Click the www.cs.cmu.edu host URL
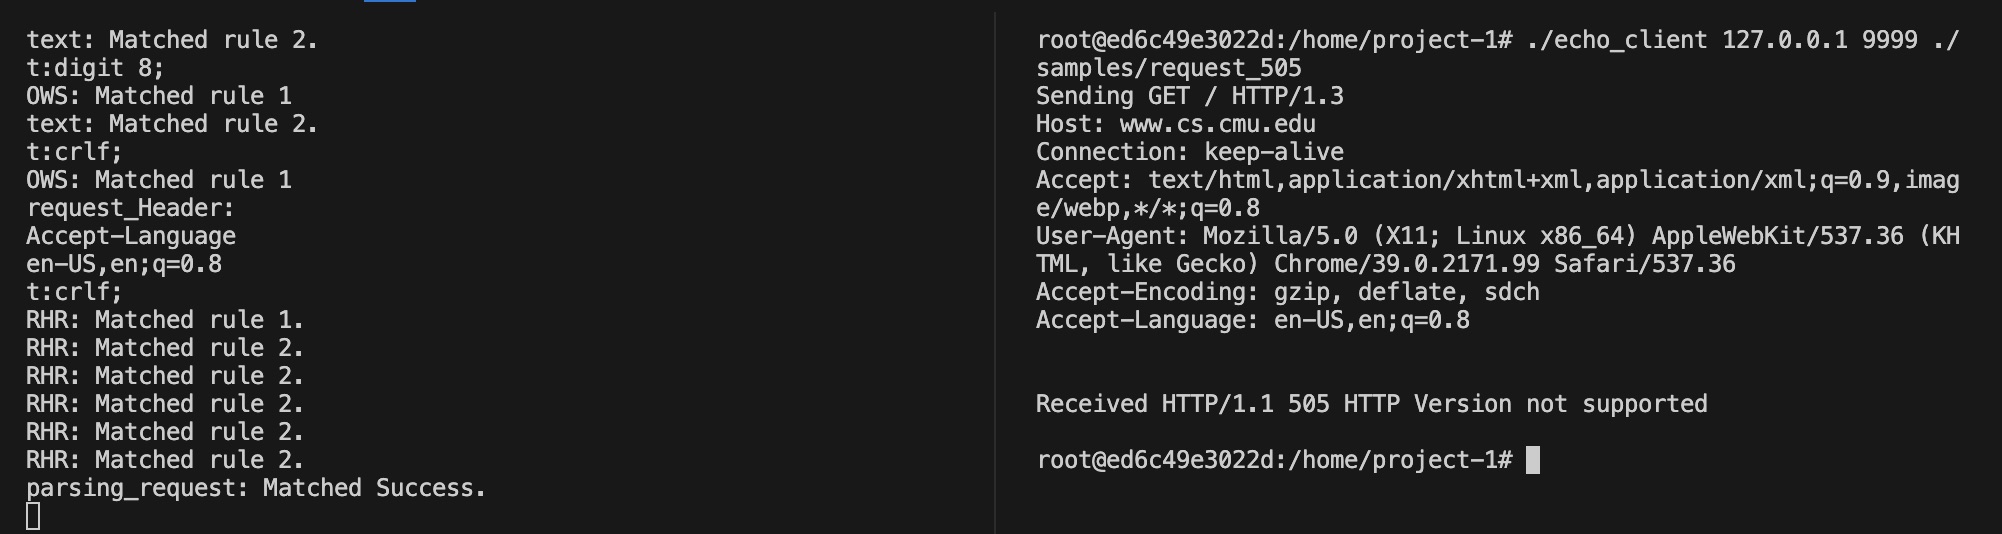Viewport: 2002px width, 534px height. coord(1217,124)
